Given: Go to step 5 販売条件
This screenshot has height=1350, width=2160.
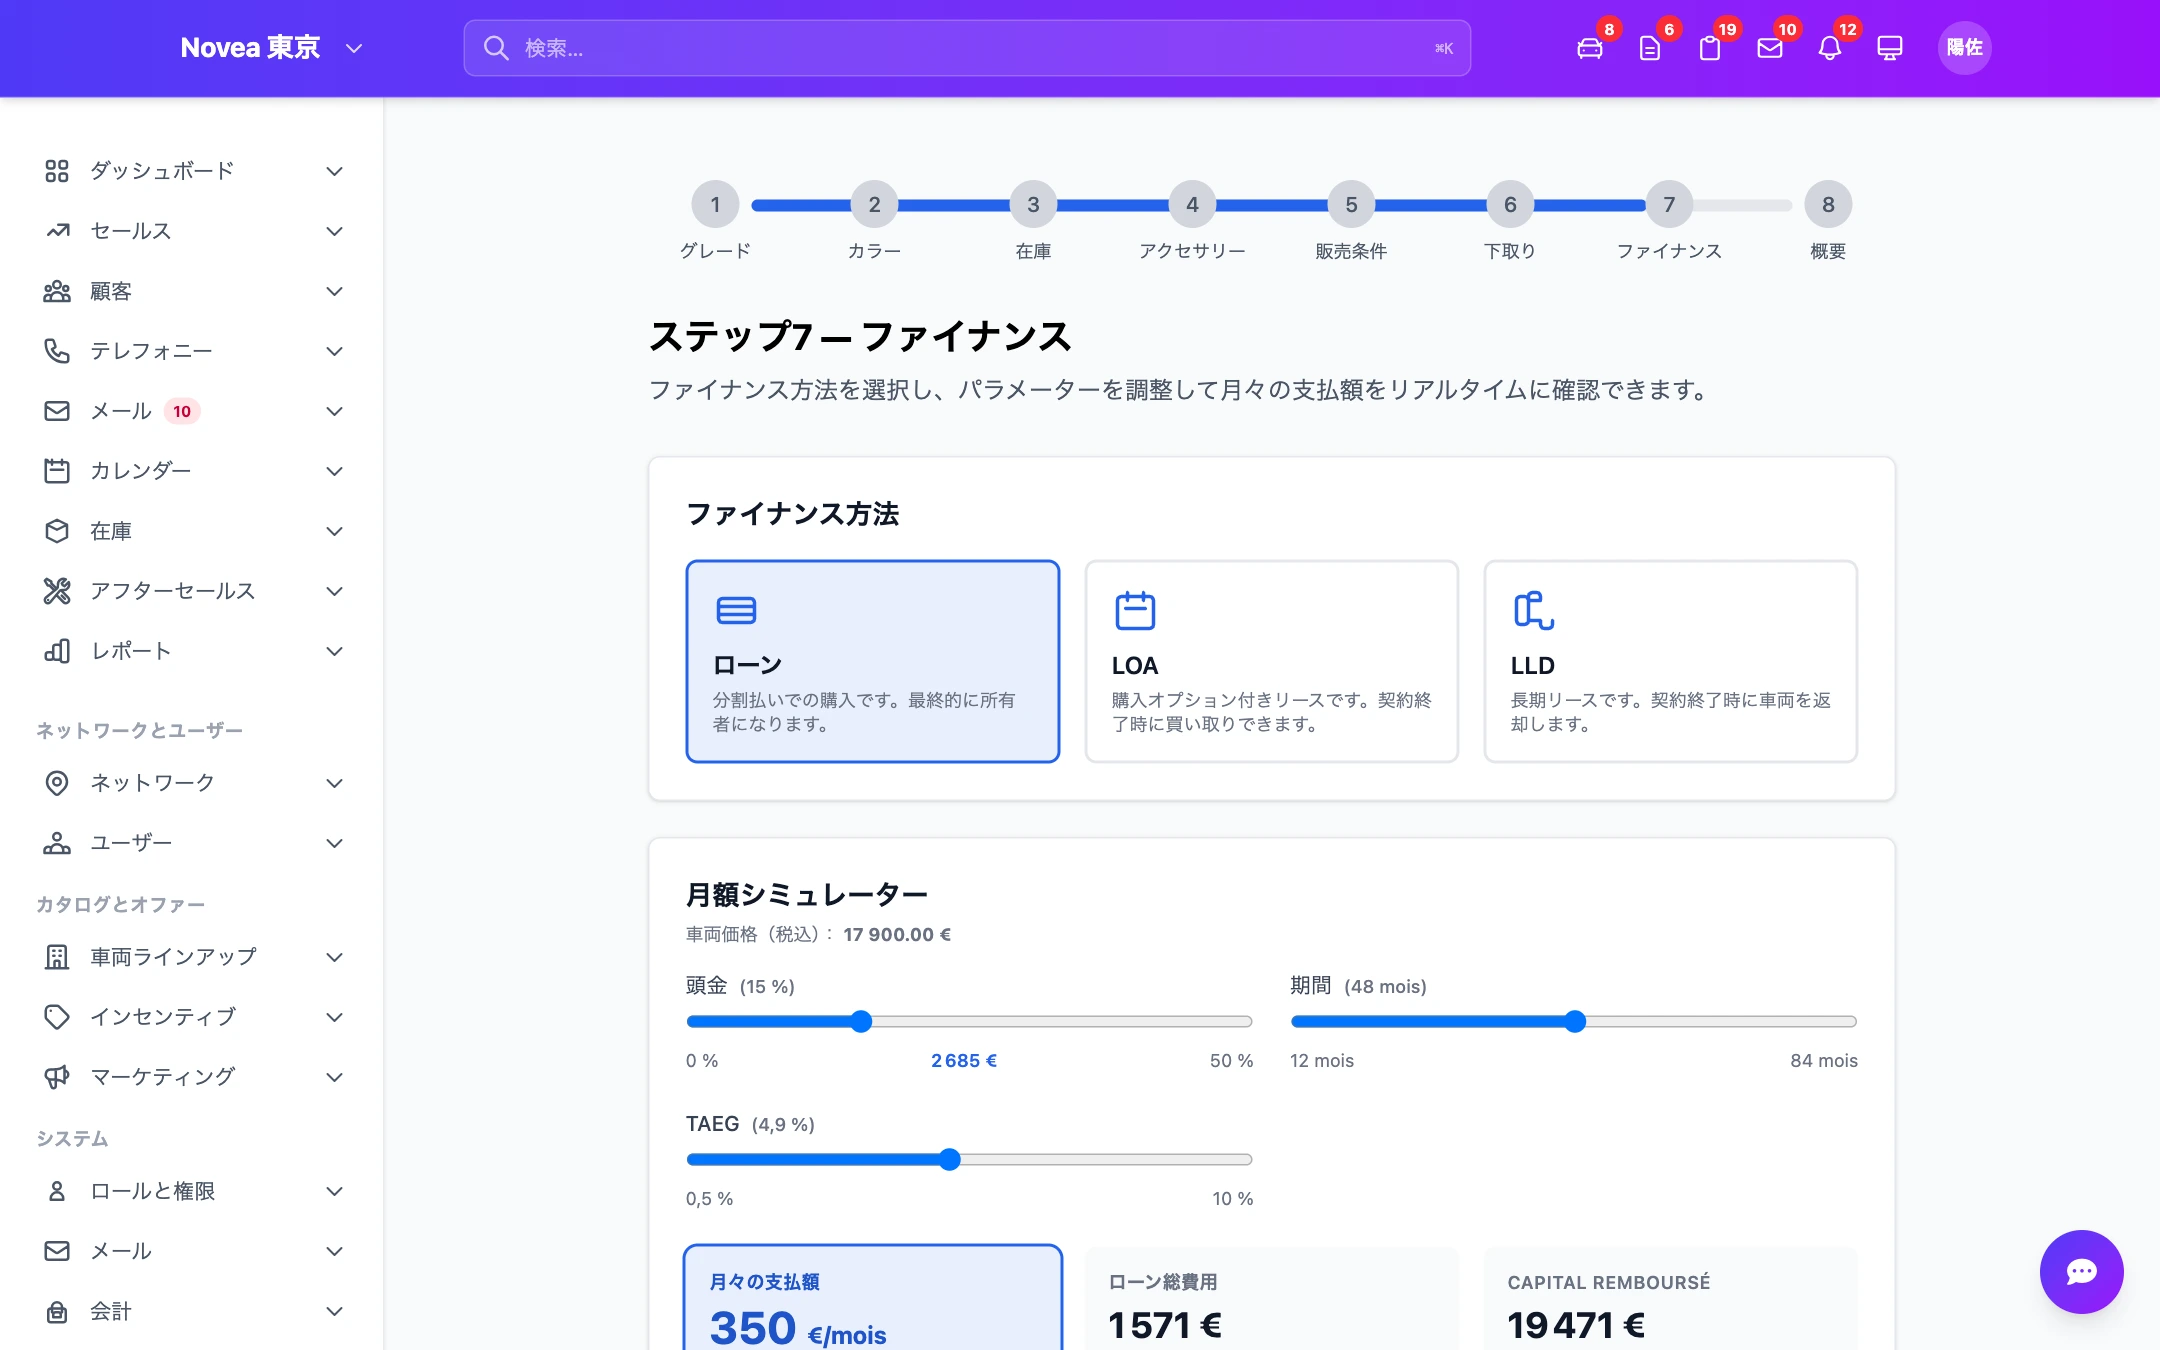Looking at the screenshot, I should click(1351, 205).
